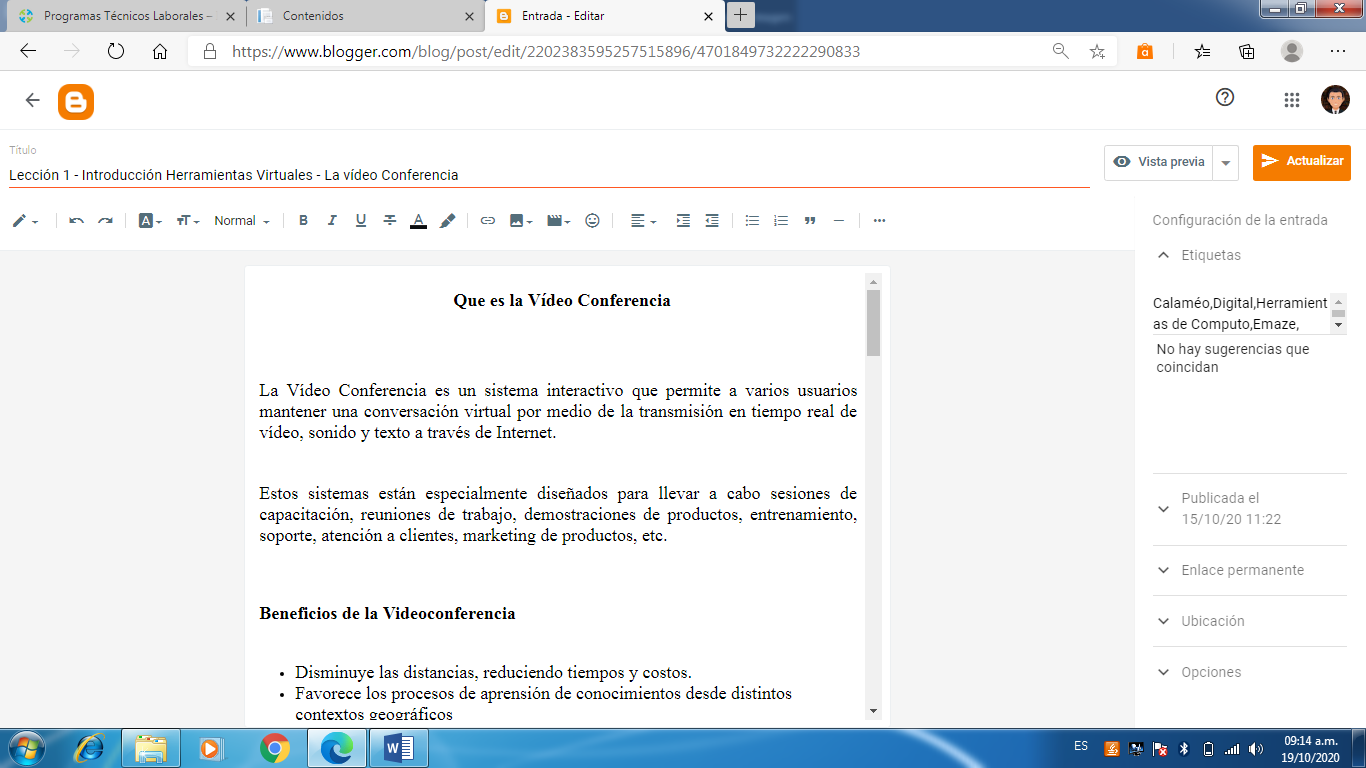1366x768 pixels.
Task: Expand the Enlace permanente section
Action: tap(1242, 570)
